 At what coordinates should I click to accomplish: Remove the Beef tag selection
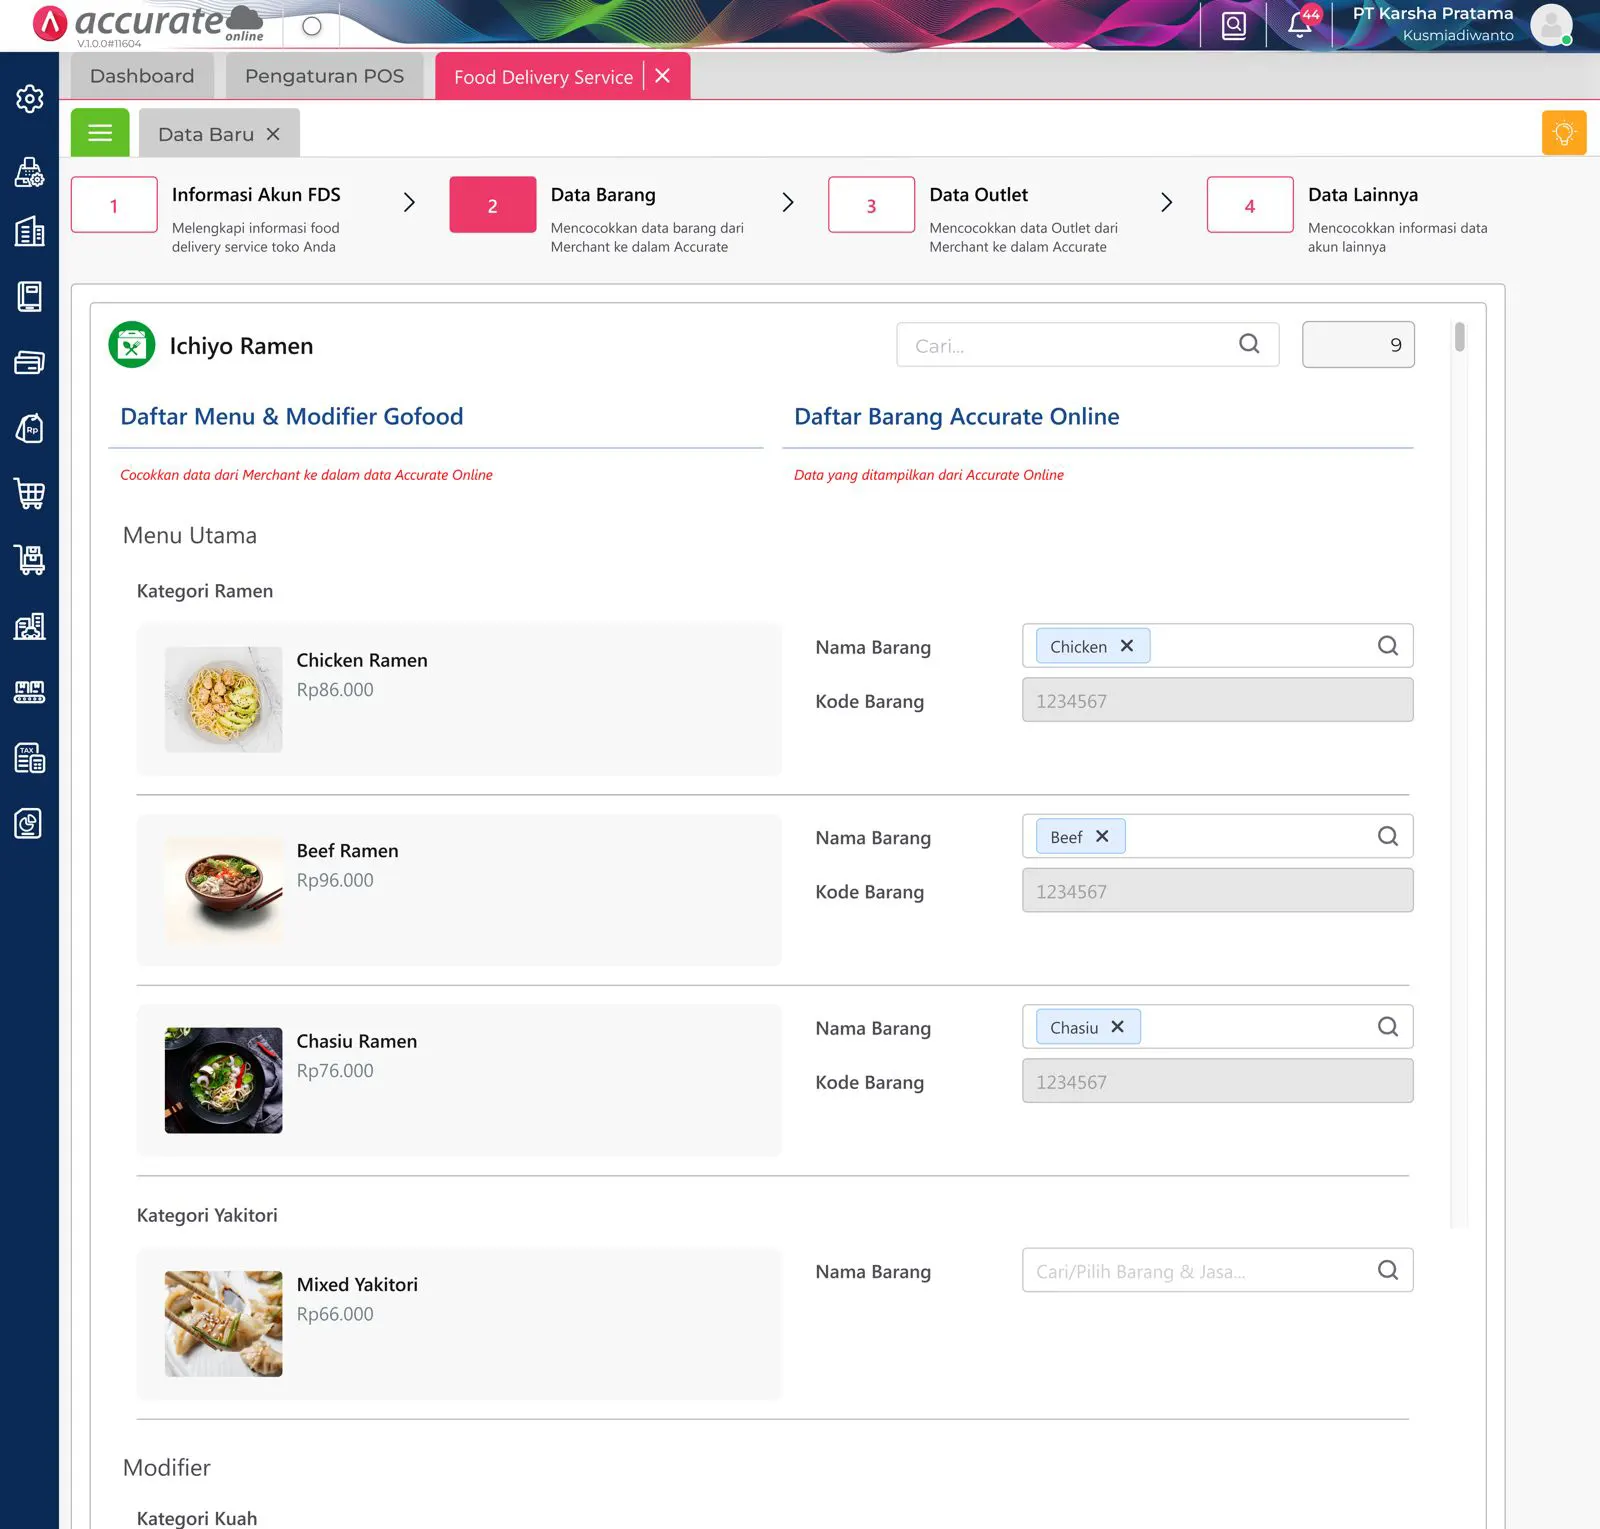click(1102, 837)
